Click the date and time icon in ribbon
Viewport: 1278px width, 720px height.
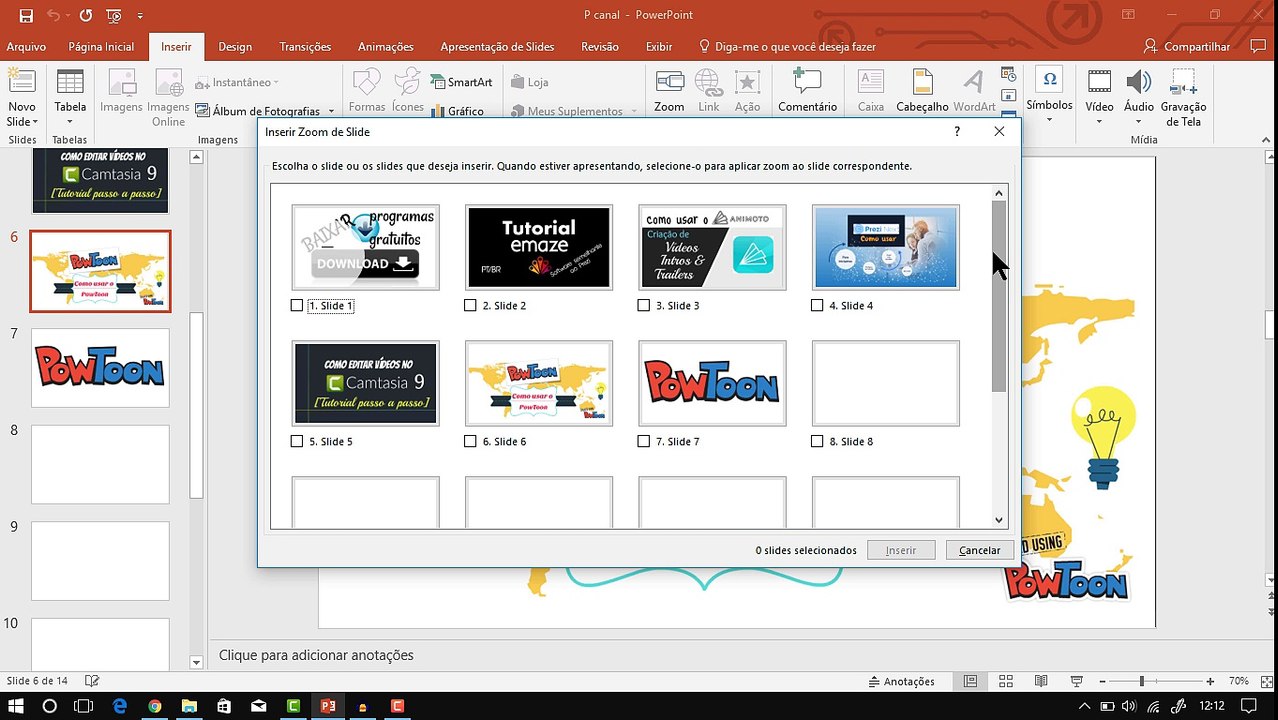pyautogui.click(x=1009, y=75)
